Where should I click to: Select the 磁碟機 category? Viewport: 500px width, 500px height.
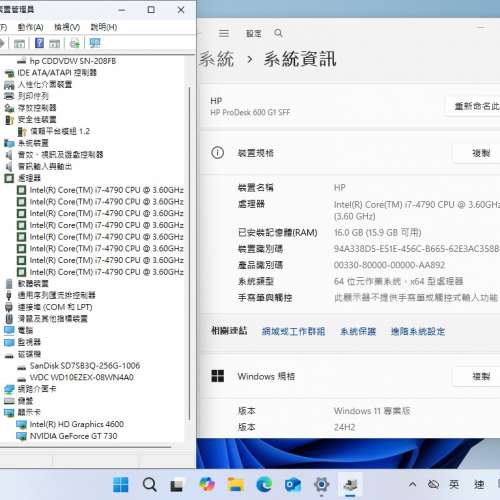tap(29, 354)
